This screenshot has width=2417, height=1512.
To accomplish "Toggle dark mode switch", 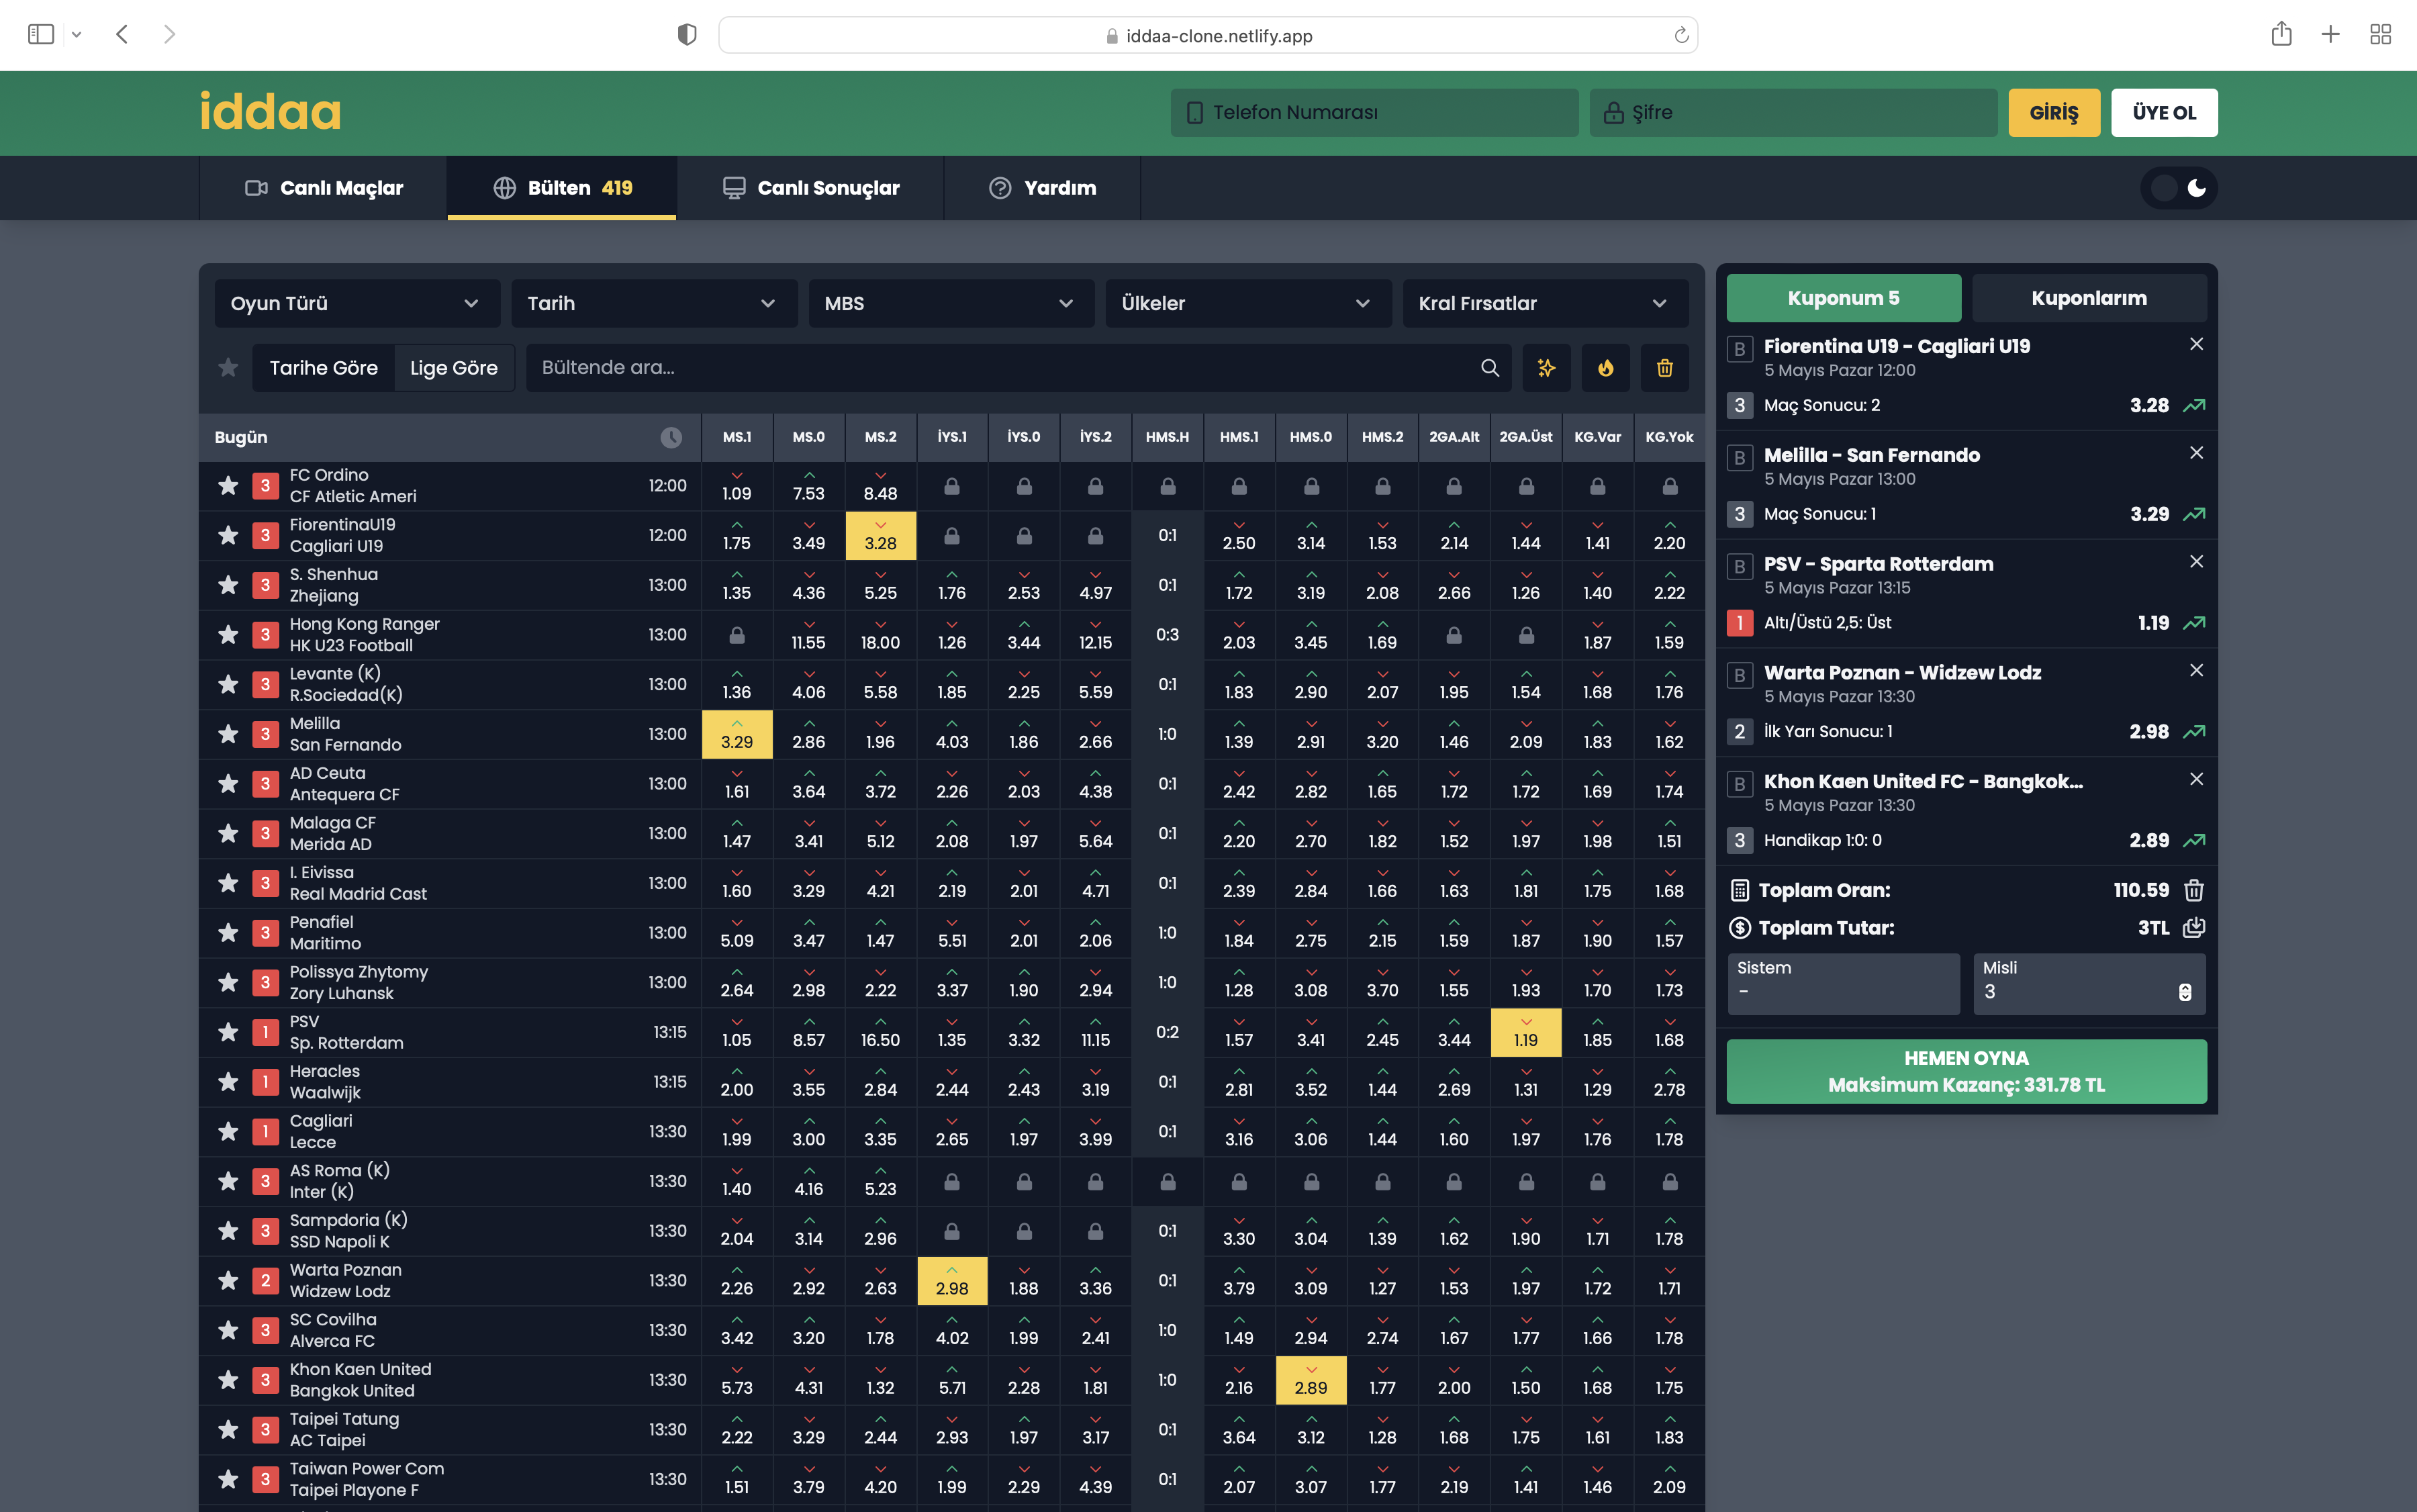I will (x=2179, y=188).
